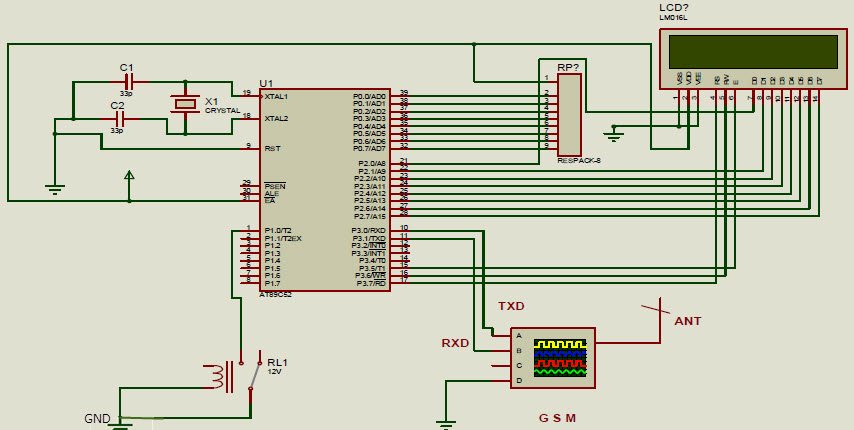The height and width of the screenshot is (430, 854).
Task: Select the X1 crystal component
Action: [185, 105]
